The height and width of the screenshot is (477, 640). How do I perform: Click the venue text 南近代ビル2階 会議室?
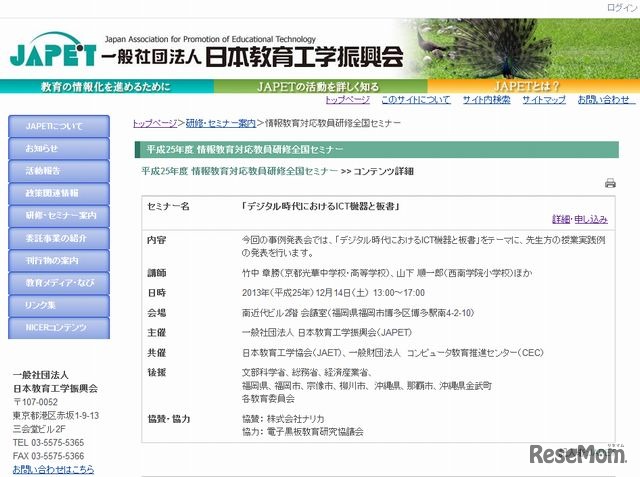[x=284, y=313]
